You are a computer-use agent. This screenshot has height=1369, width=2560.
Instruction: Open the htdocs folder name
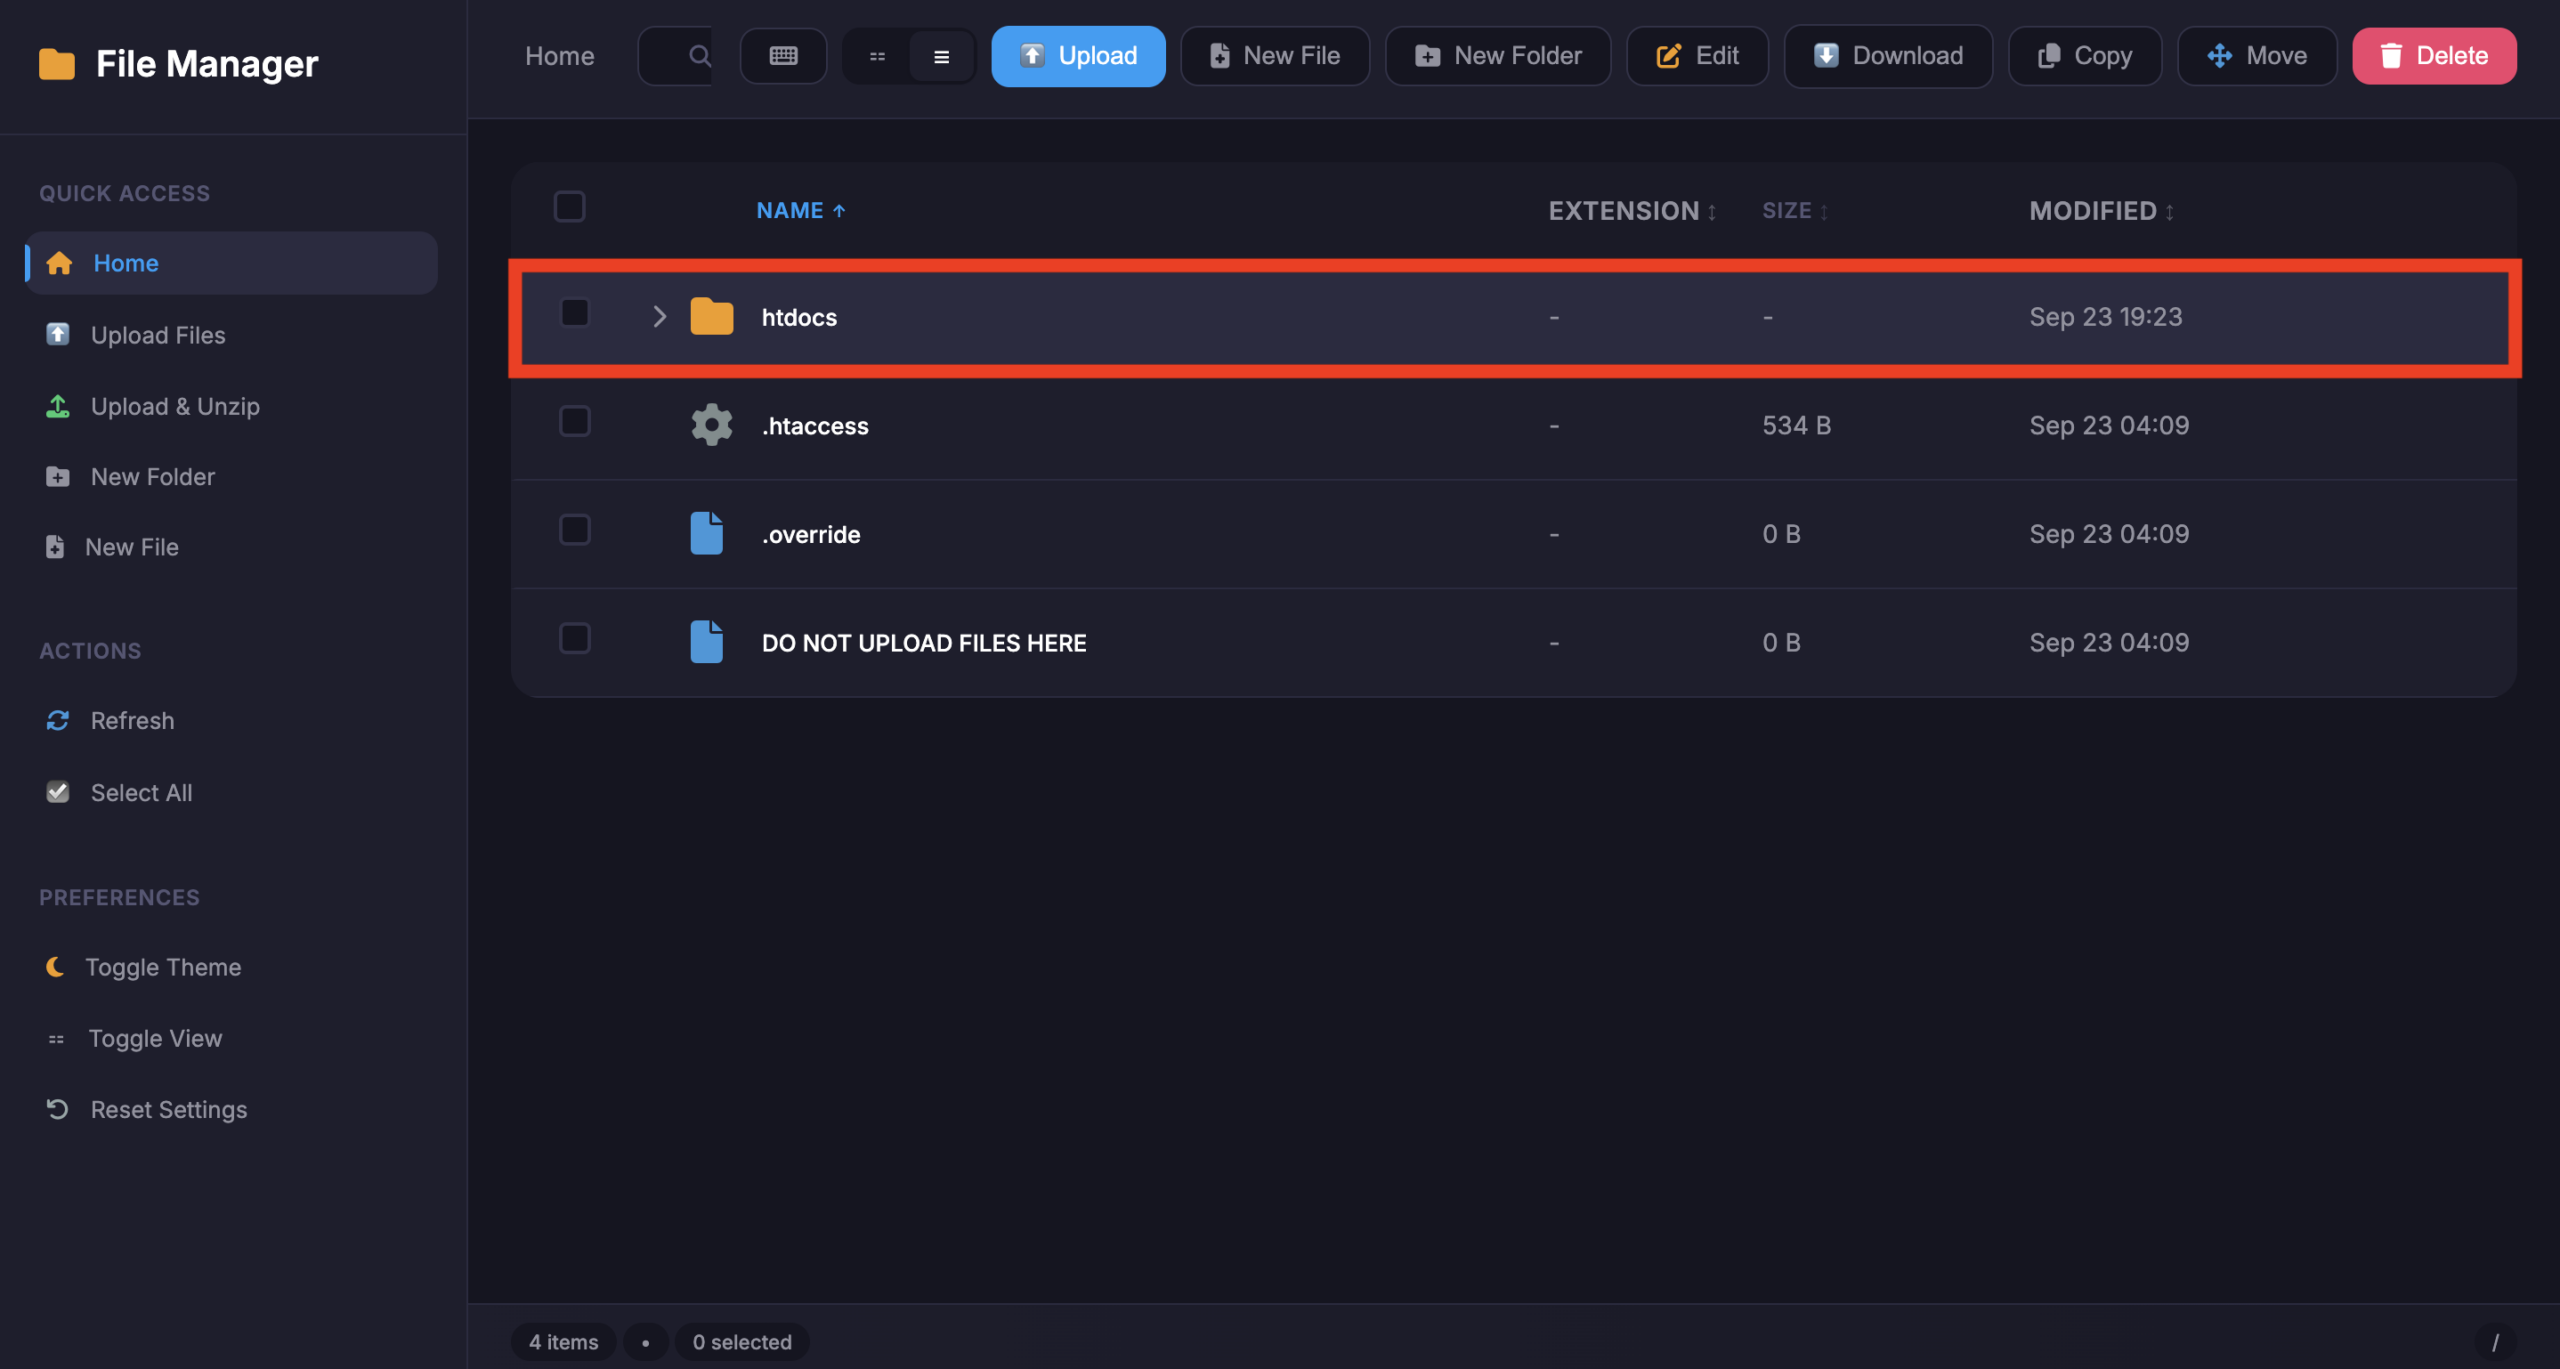(799, 317)
